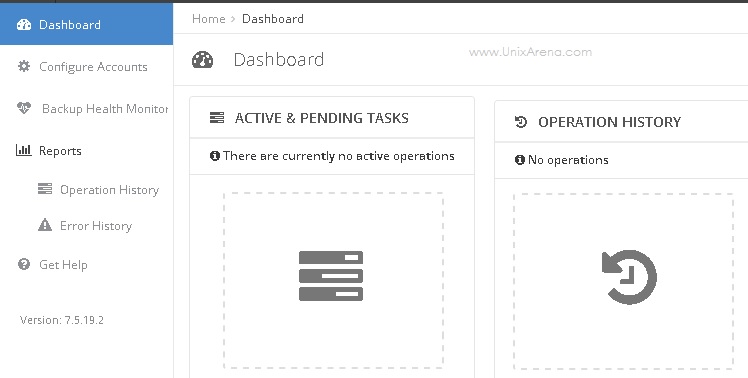
Task: Click the Error History warning triangle icon
Action: 45,225
